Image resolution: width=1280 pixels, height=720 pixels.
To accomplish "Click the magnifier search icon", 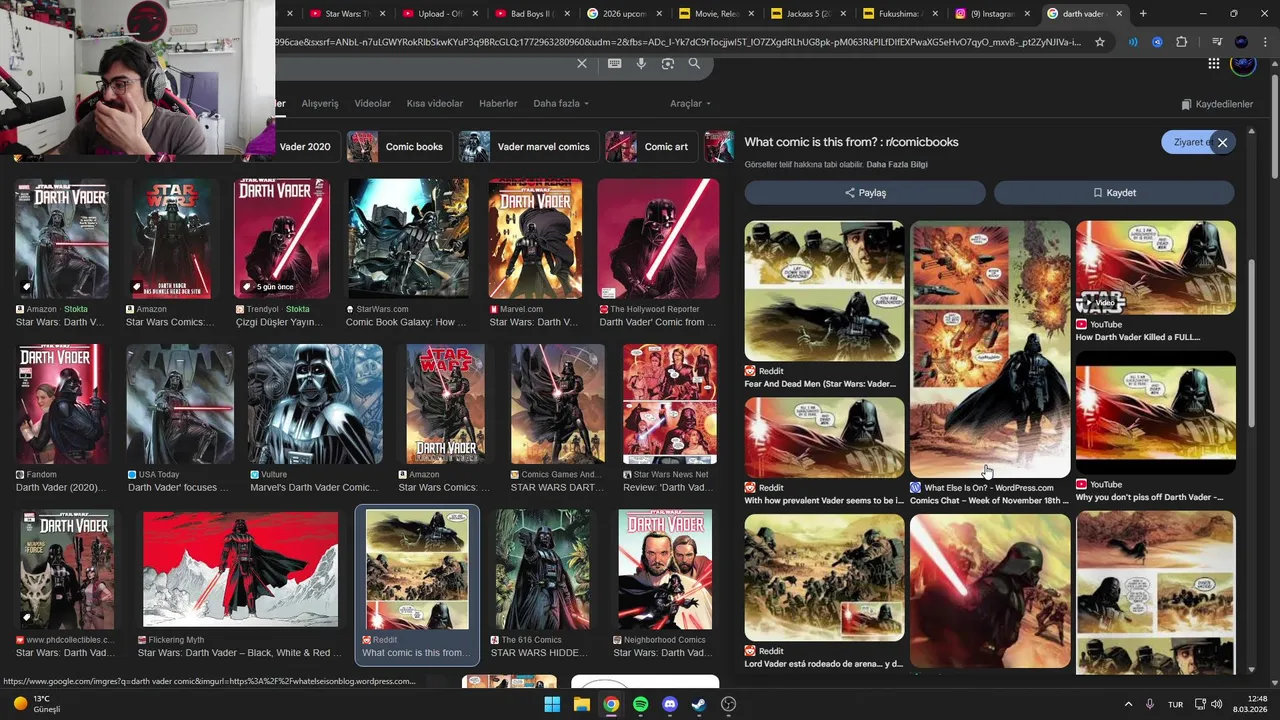I will (694, 64).
